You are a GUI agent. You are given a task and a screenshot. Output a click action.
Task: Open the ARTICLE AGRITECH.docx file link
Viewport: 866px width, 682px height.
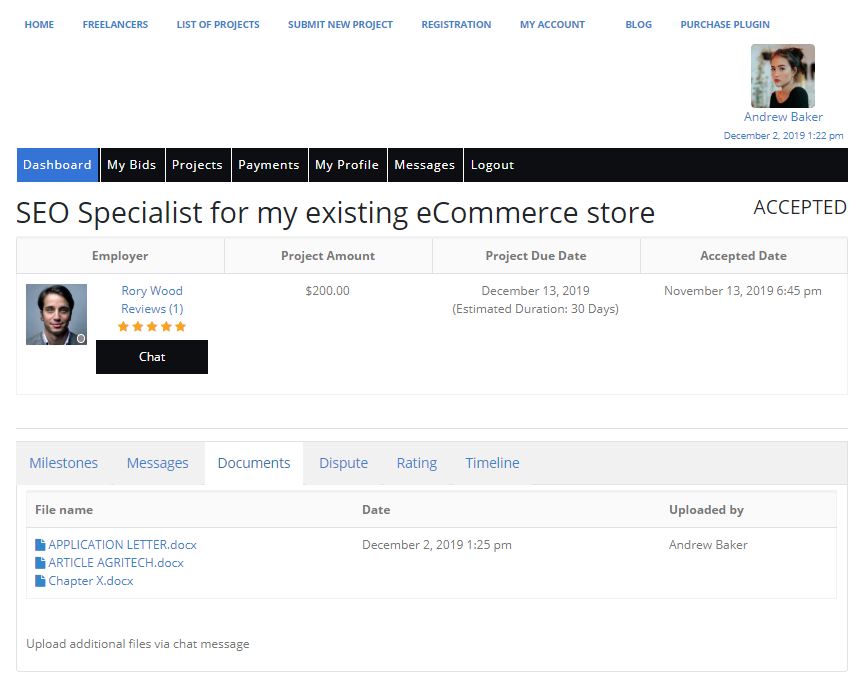click(x=115, y=563)
